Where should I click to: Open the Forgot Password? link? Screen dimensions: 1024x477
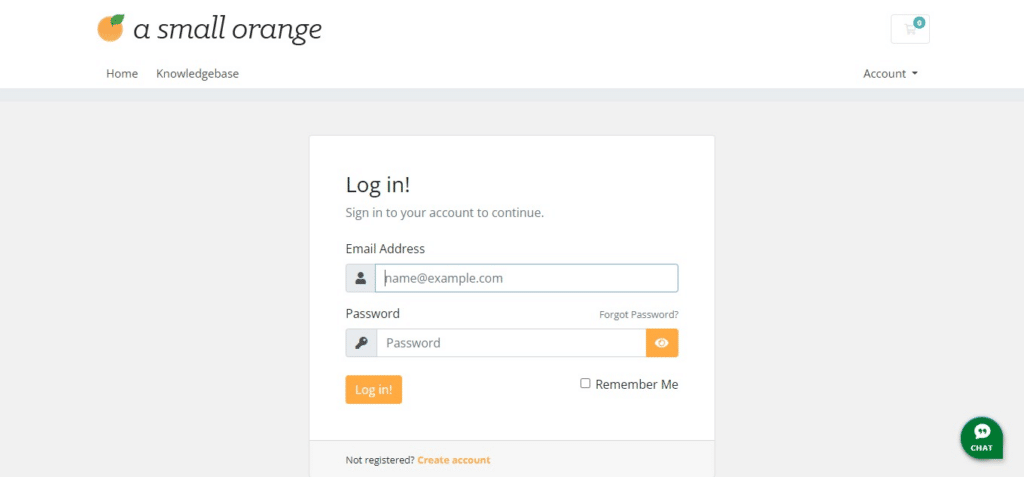(639, 315)
